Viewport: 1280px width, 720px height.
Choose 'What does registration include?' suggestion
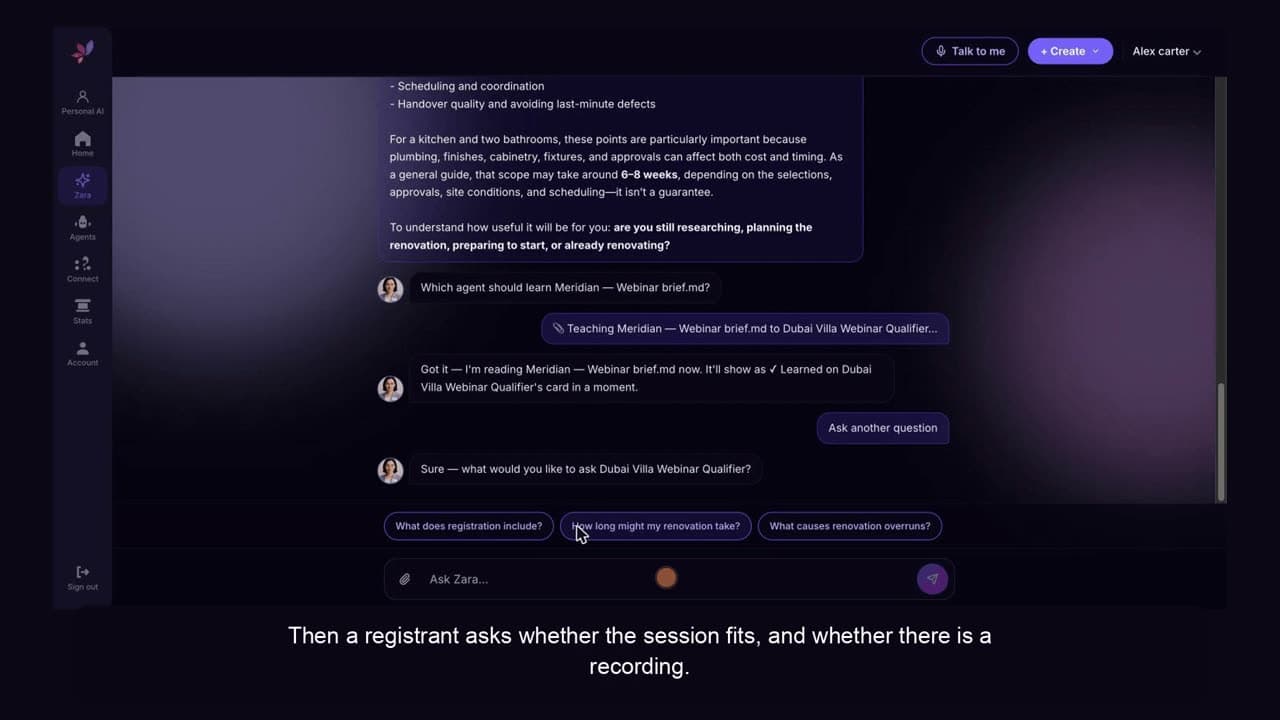[468, 526]
